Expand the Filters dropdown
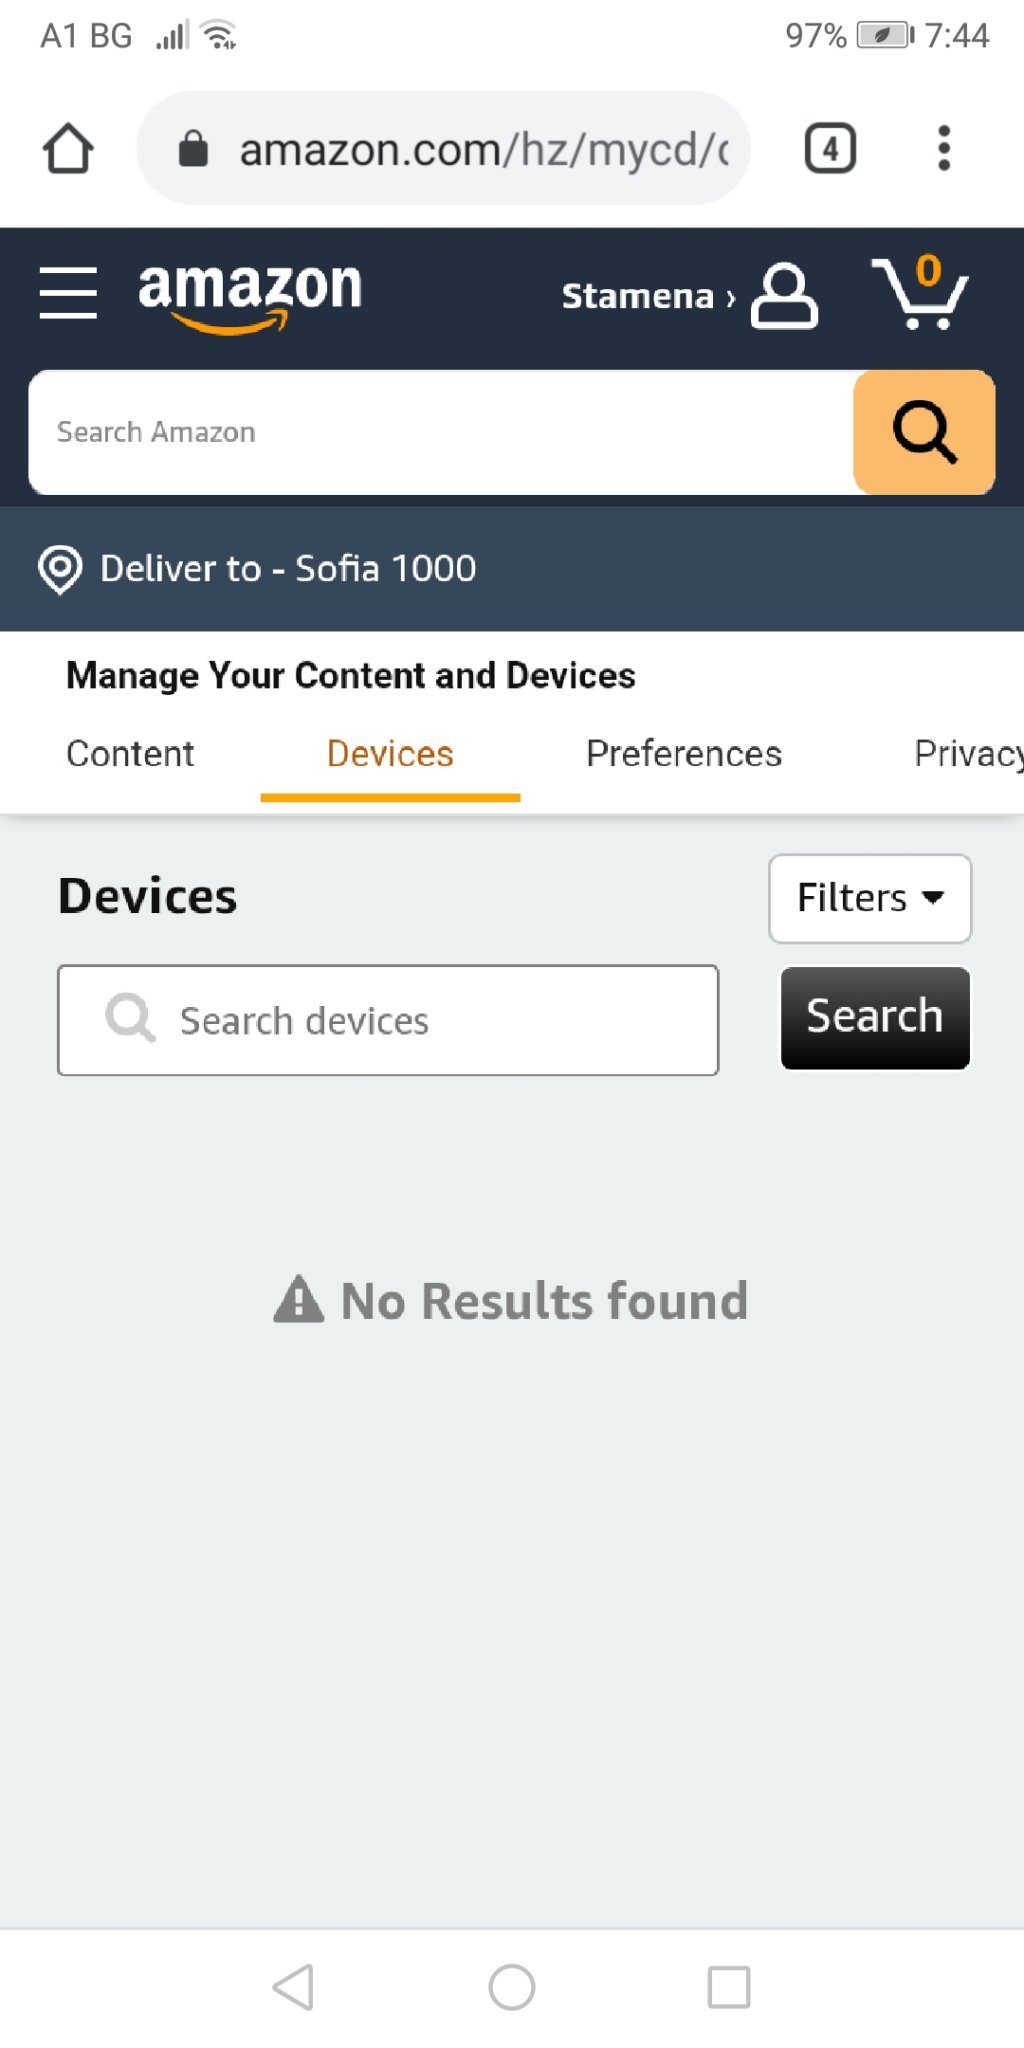The height and width of the screenshot is (2048, 1024). (869, 898)
